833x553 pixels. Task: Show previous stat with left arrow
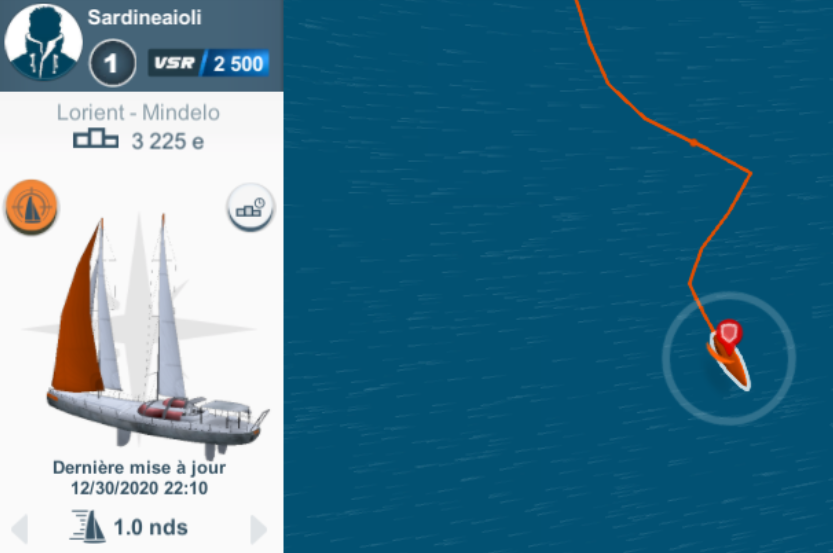pos(20,528)
